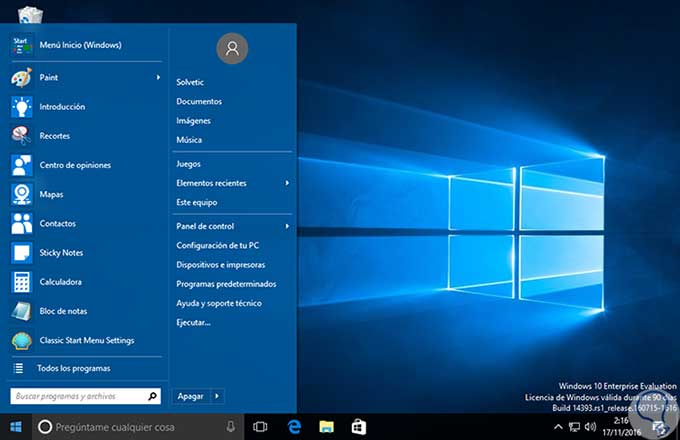Click the Menú Inicio (Windows) icon
This screenshot has height=440, width=680.
click(22, 45)
